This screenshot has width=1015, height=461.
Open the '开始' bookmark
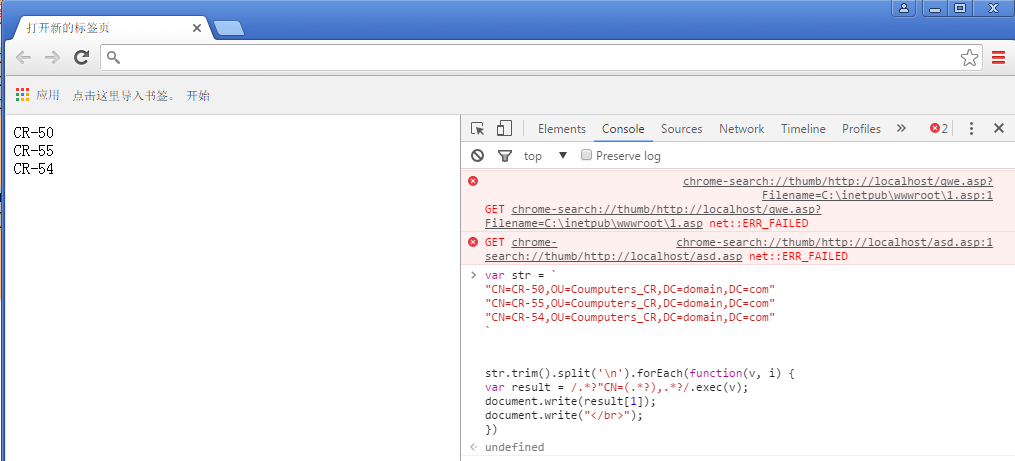coord(198,95)
